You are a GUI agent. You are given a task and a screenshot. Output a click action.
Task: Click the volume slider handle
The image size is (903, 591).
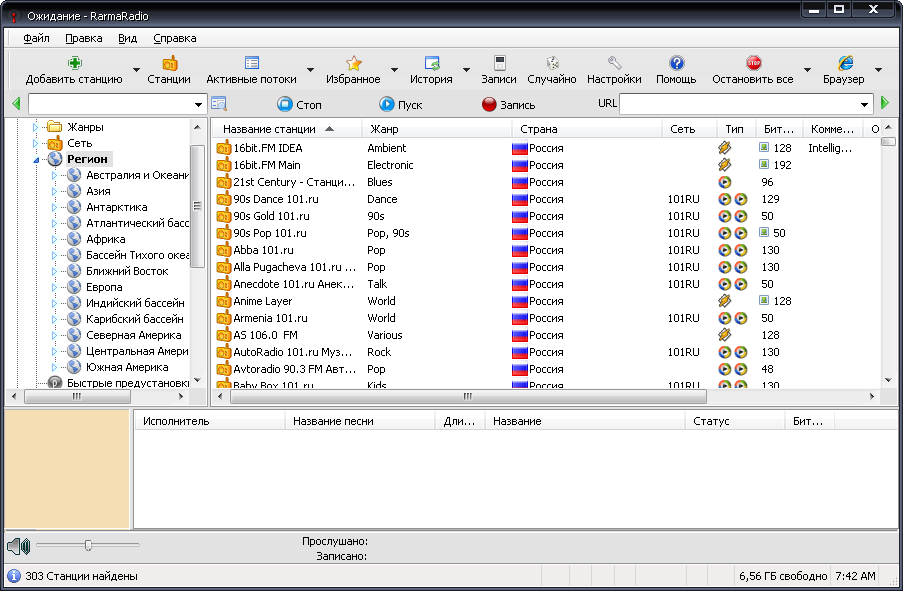click(89, 545)
